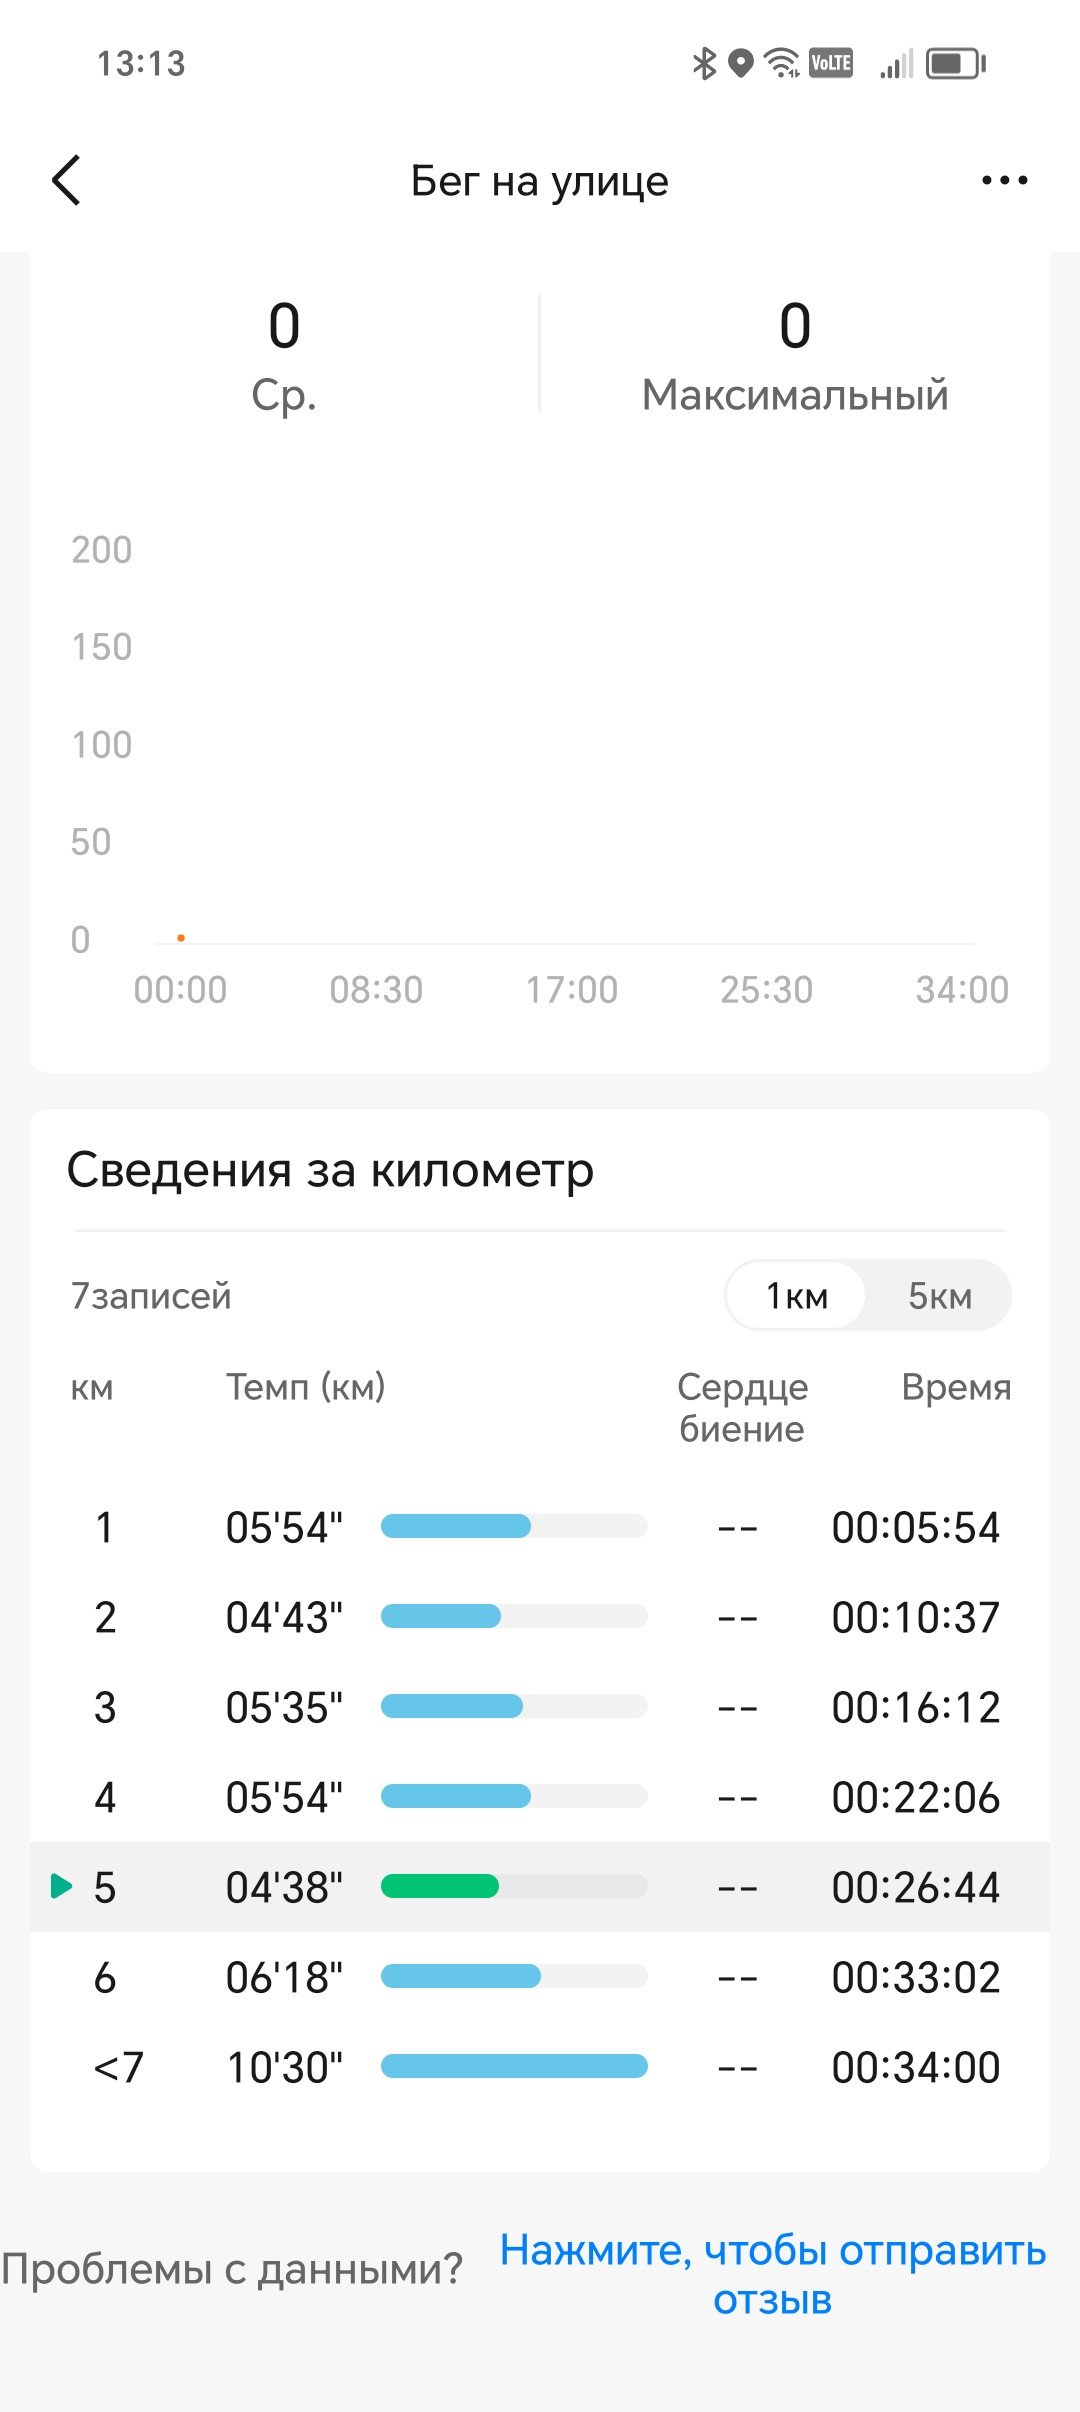Open the three-dot more options menu
This screenshot has height=2412, width=1080.
(x=1004, y=181)
